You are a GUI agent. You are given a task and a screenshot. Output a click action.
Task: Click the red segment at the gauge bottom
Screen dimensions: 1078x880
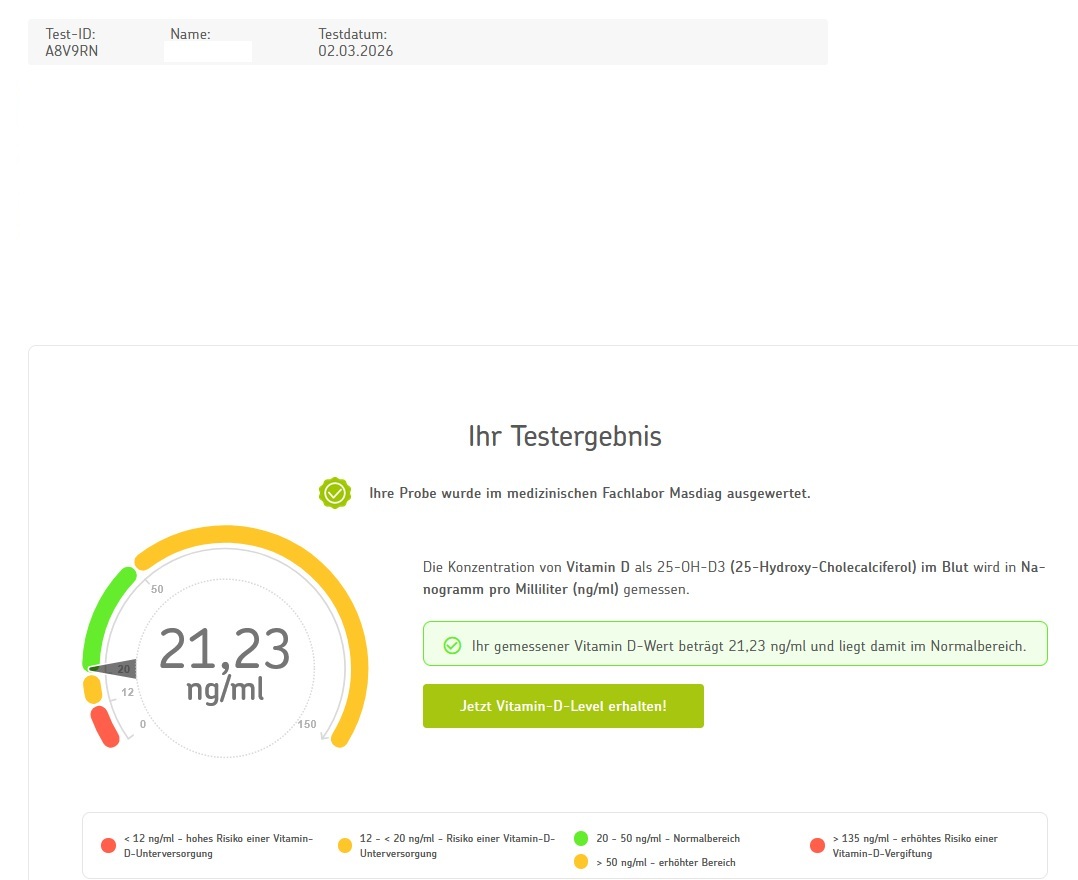click(105, 727)
